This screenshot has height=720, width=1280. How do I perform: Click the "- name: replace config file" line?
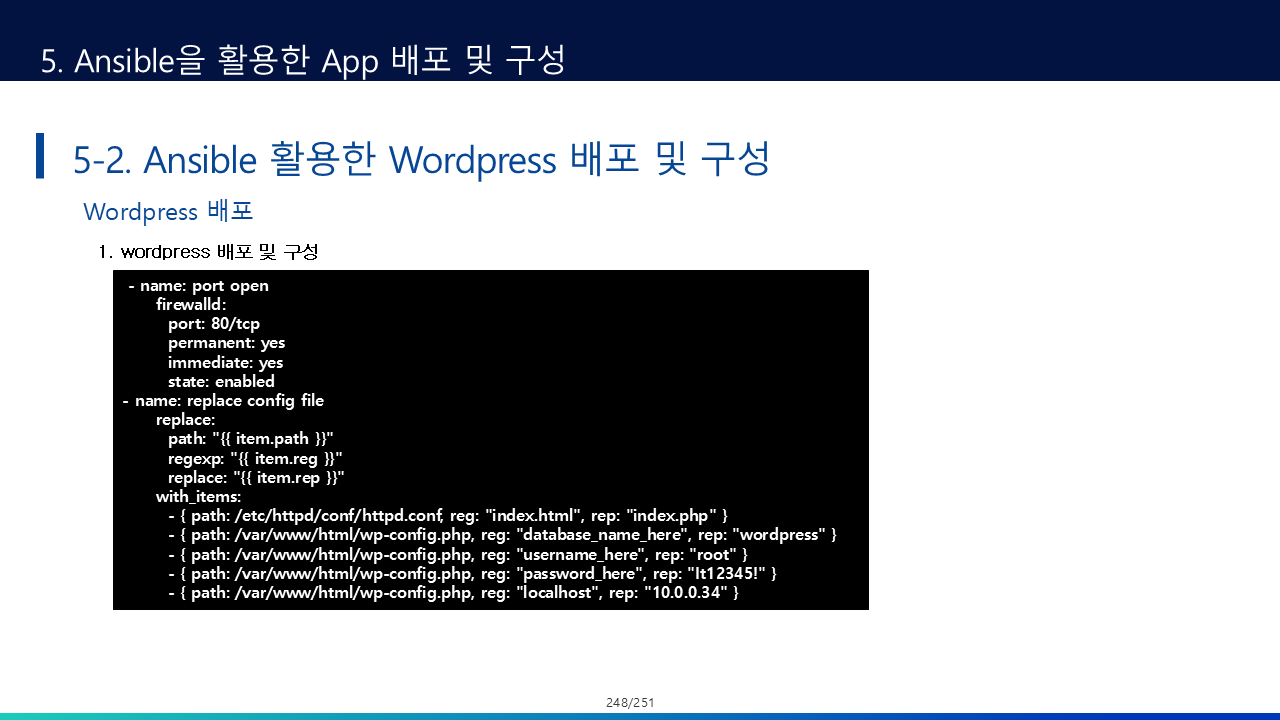pos(223,401)
